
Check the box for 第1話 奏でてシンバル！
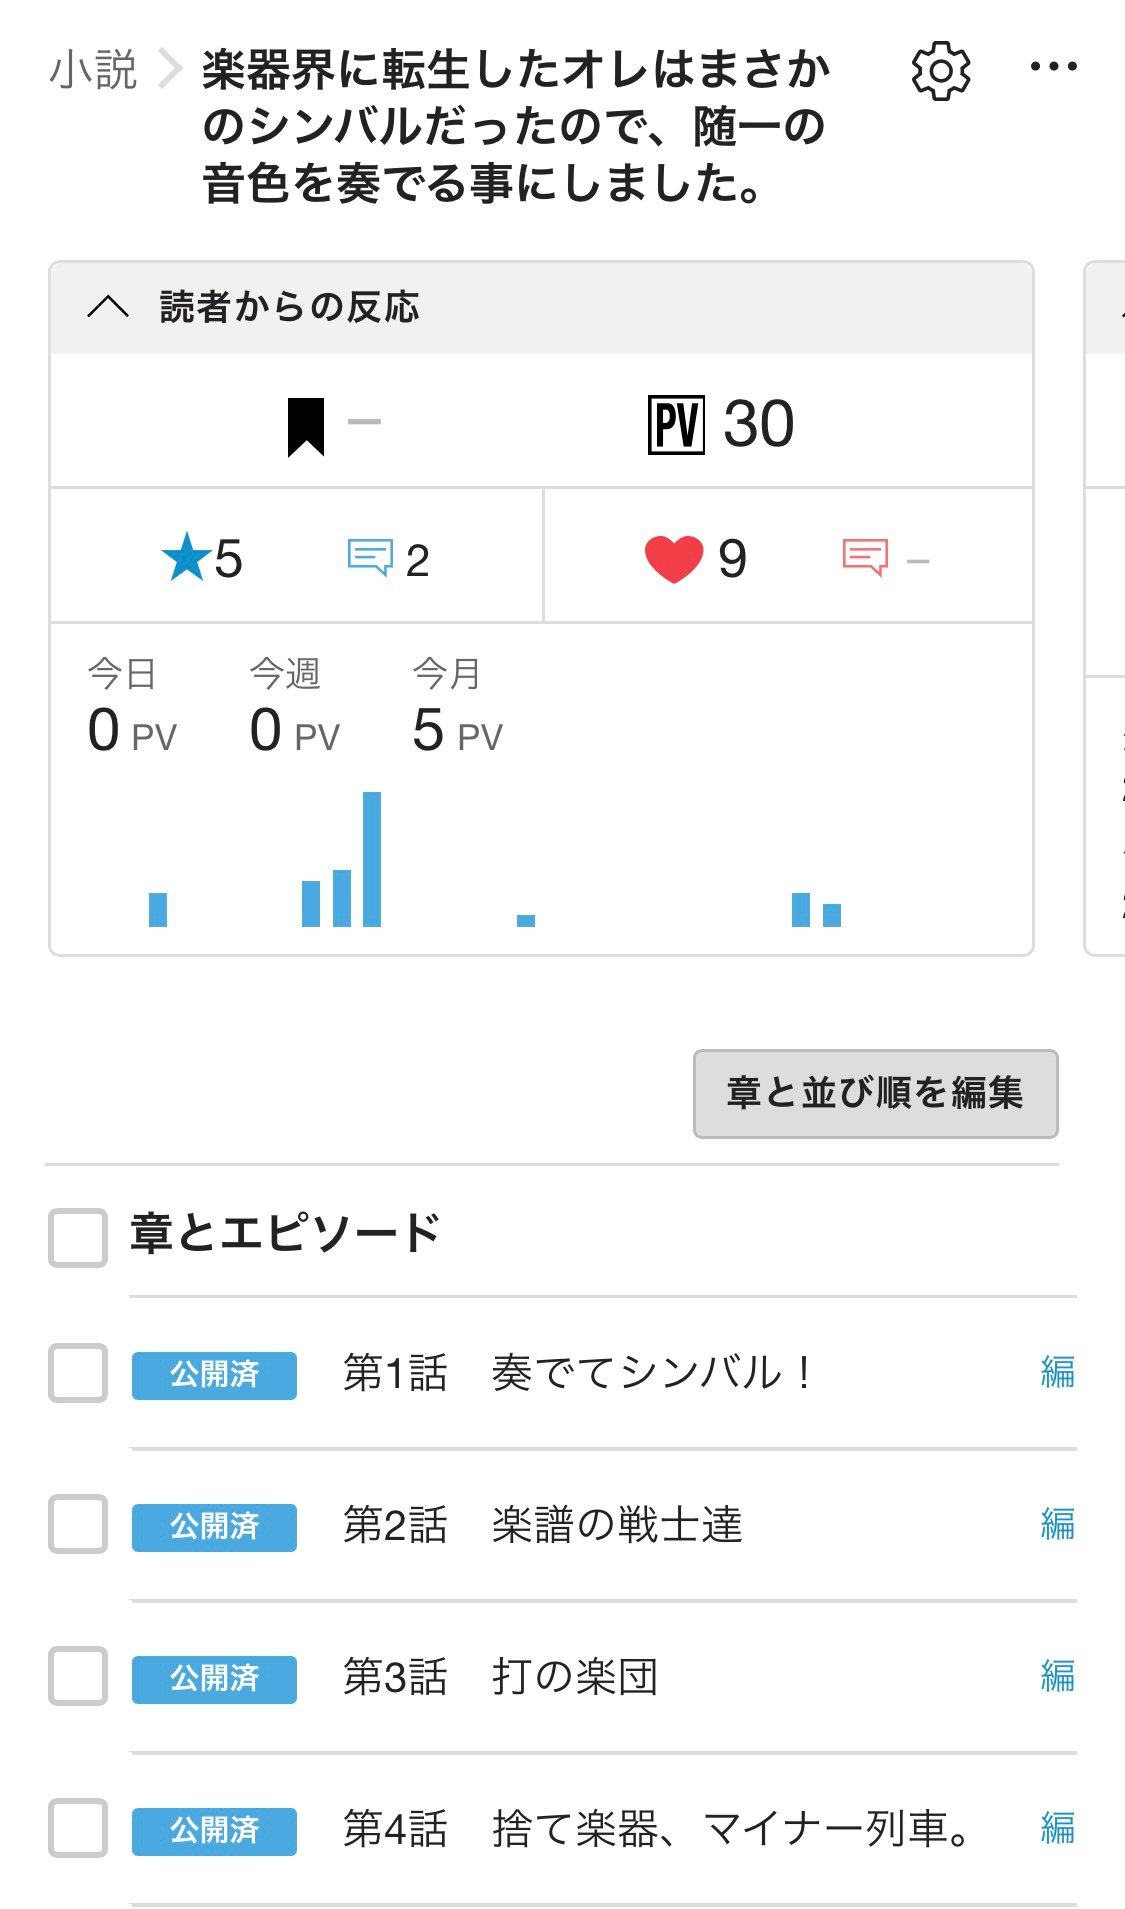coord(78,1373)
